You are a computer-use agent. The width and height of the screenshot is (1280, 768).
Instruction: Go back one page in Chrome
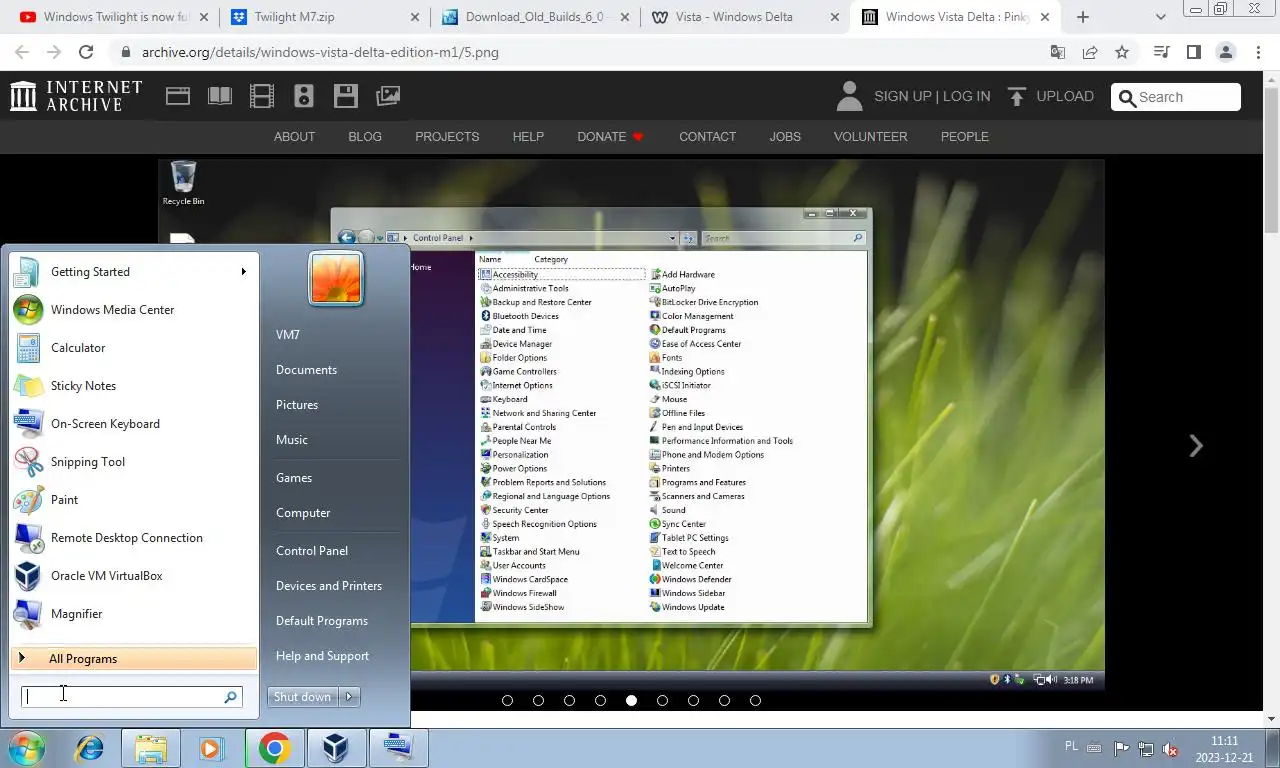(22, 52)
